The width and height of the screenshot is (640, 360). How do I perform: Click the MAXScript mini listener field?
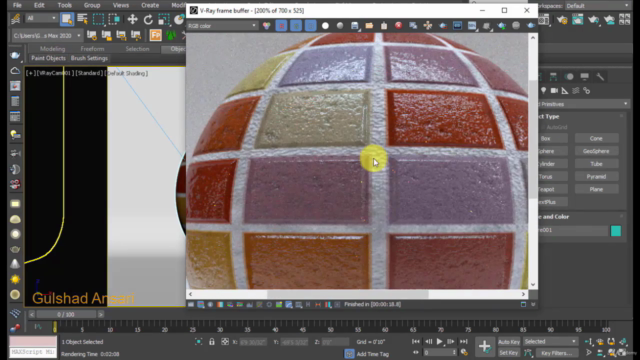point(33,352)
